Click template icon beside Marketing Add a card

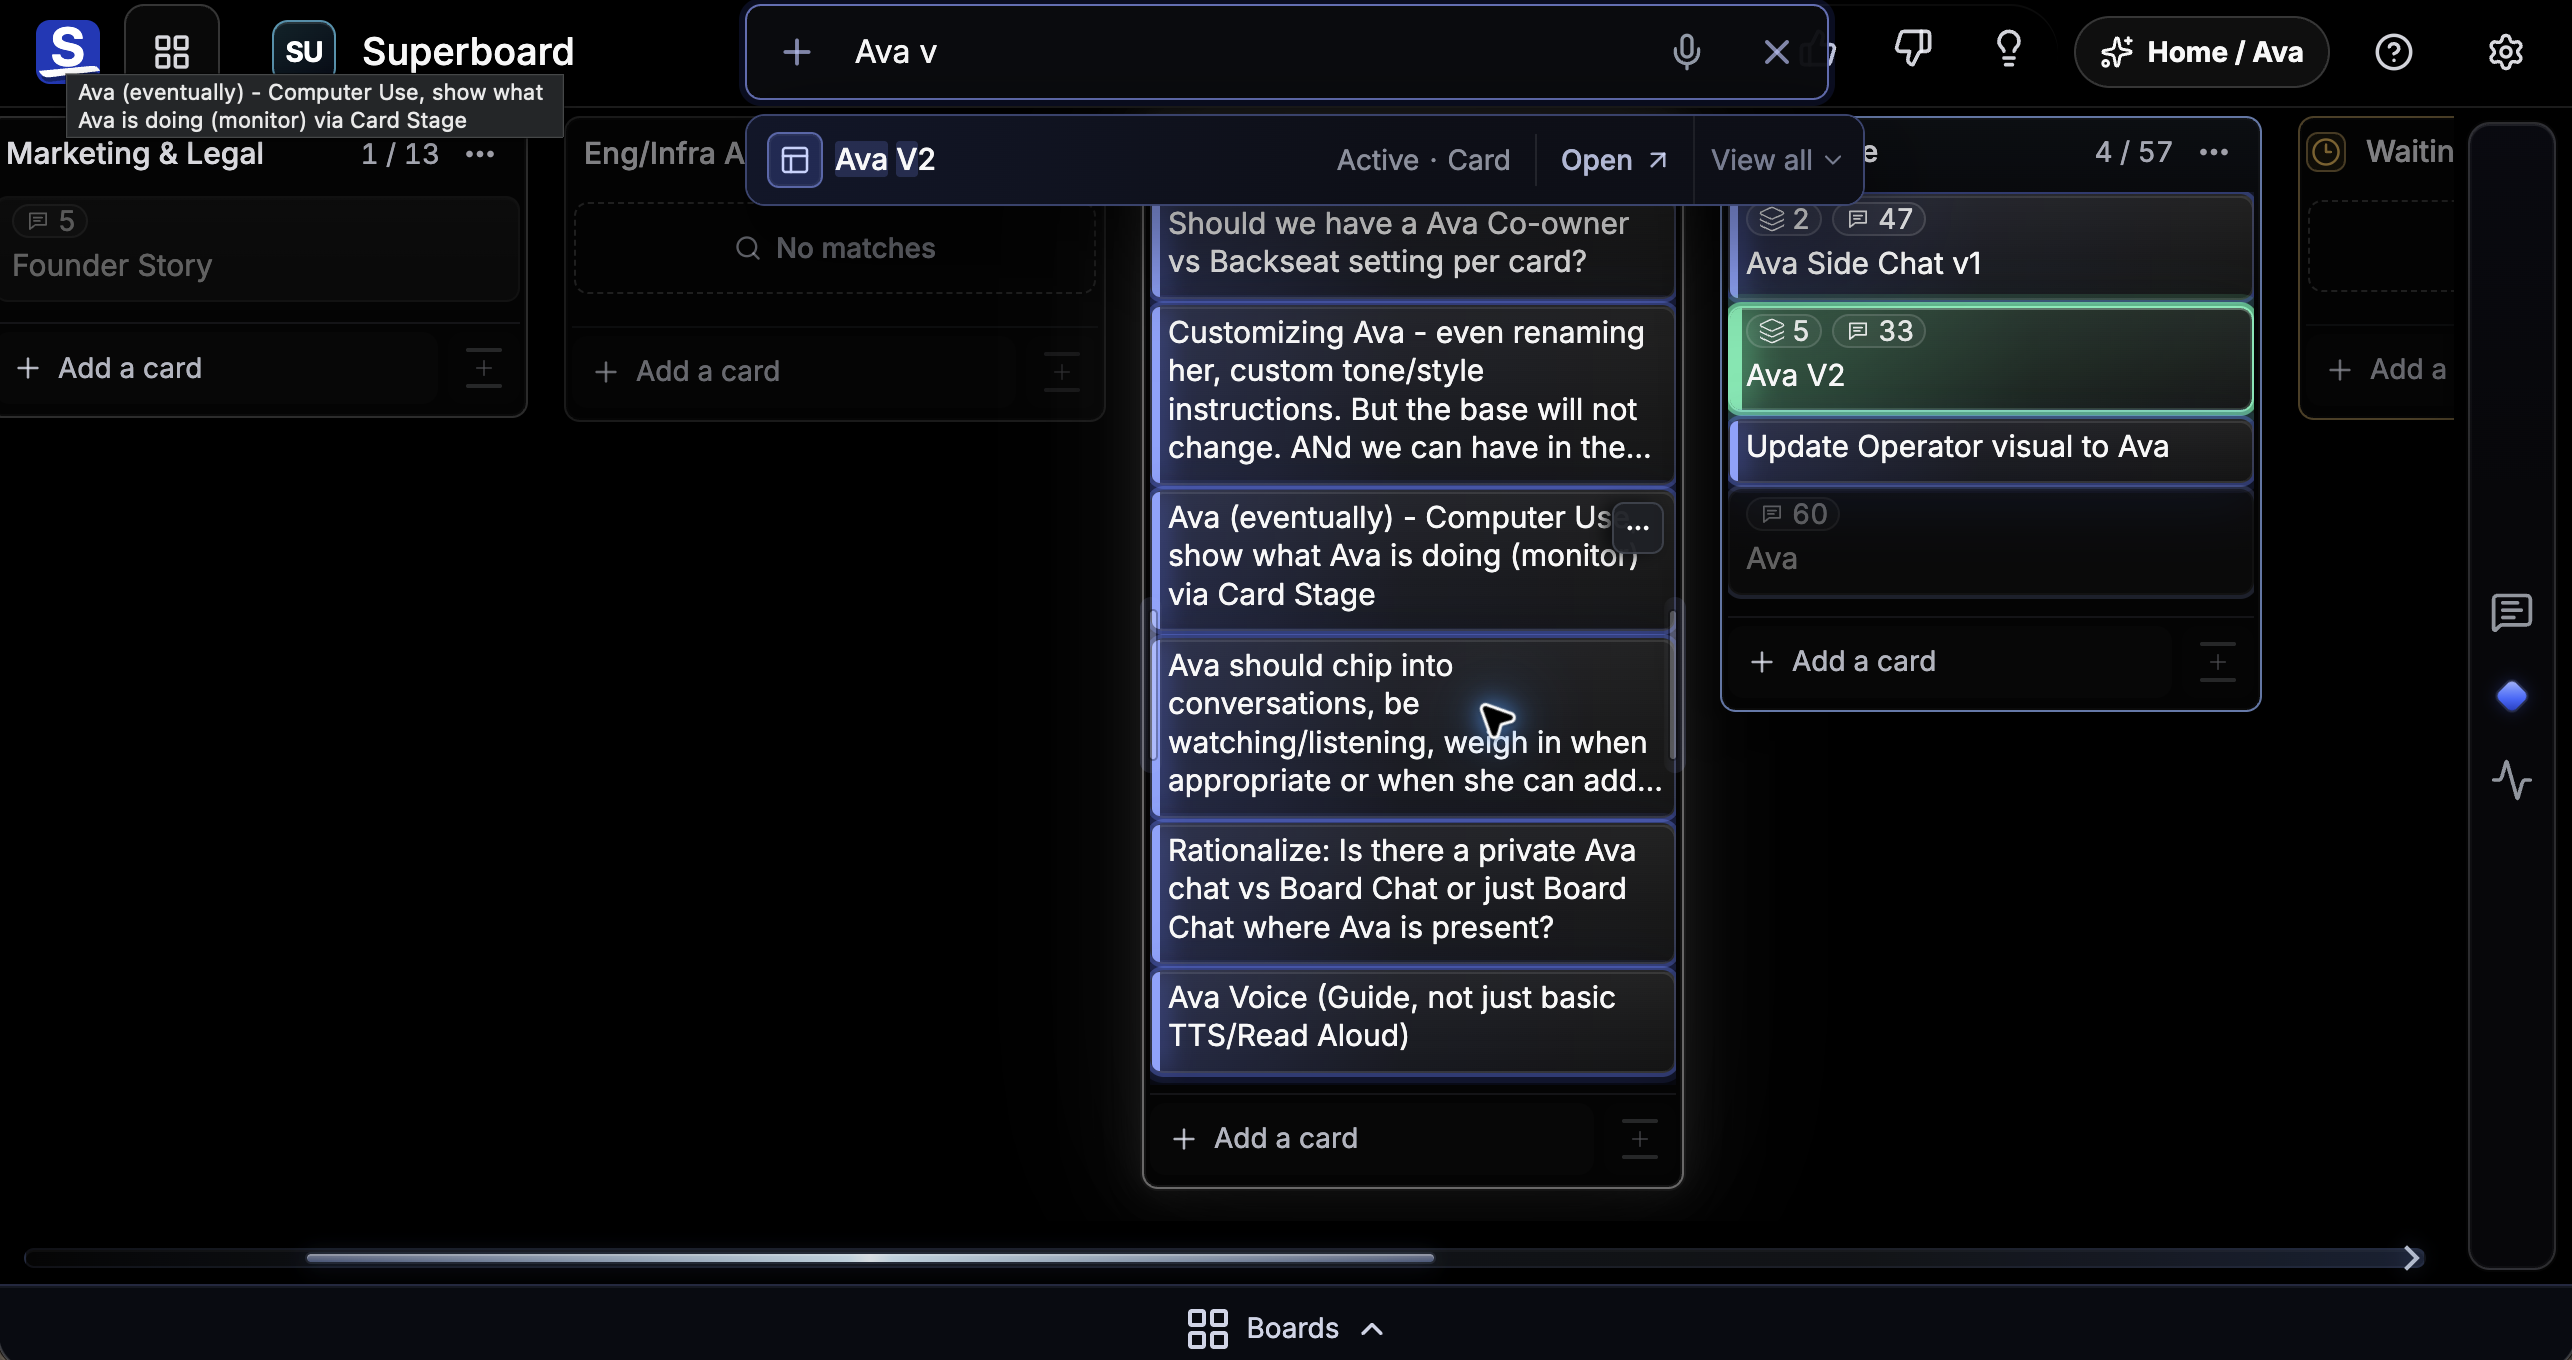(x=484, y=368)
